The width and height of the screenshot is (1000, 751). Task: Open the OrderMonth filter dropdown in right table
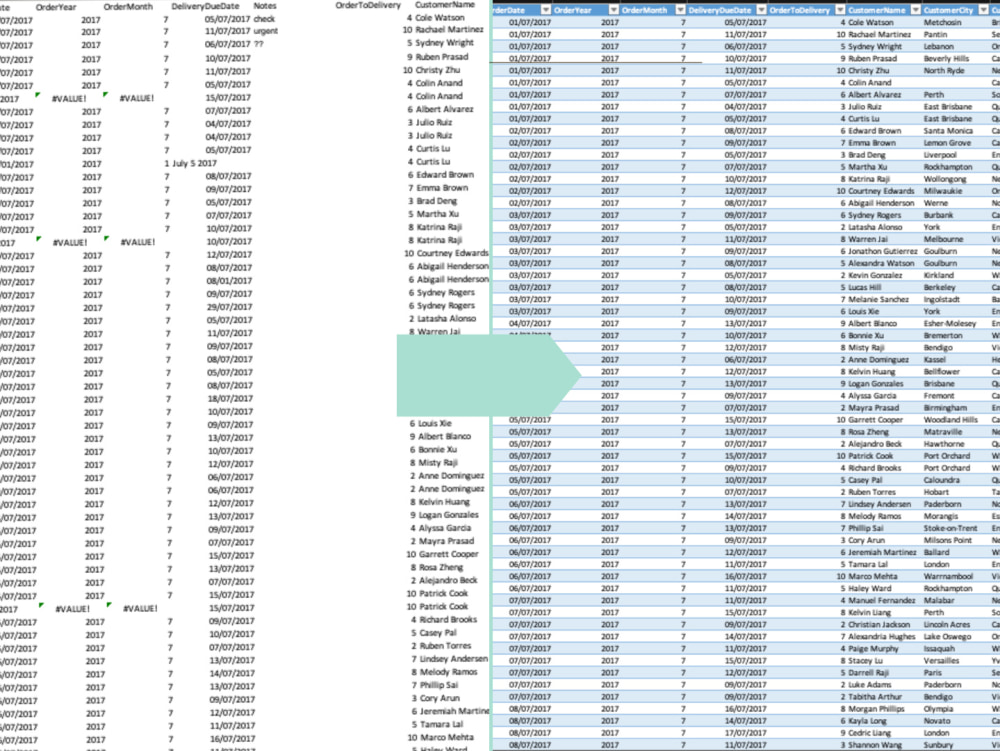680,10
